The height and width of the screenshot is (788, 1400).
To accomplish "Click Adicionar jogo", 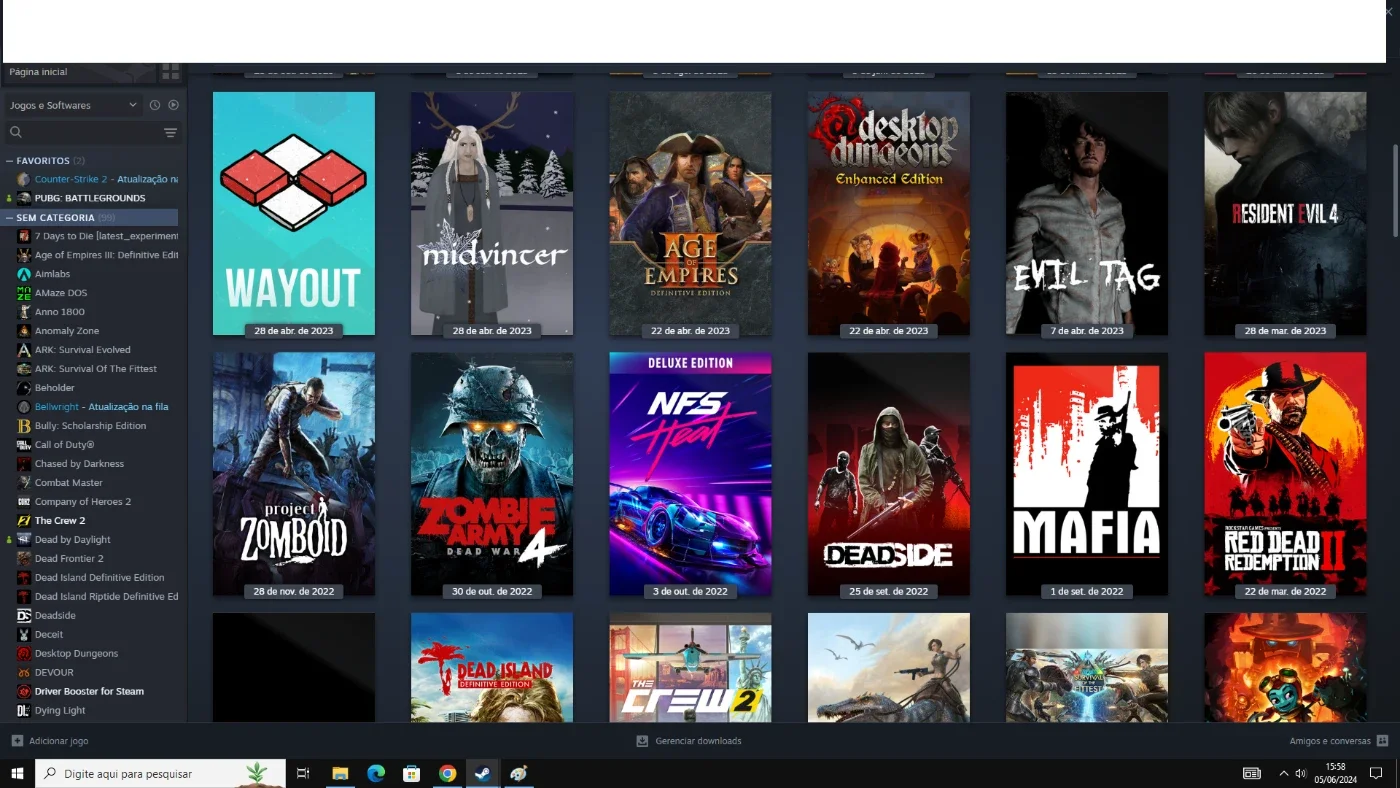I will tap(59, 741).
